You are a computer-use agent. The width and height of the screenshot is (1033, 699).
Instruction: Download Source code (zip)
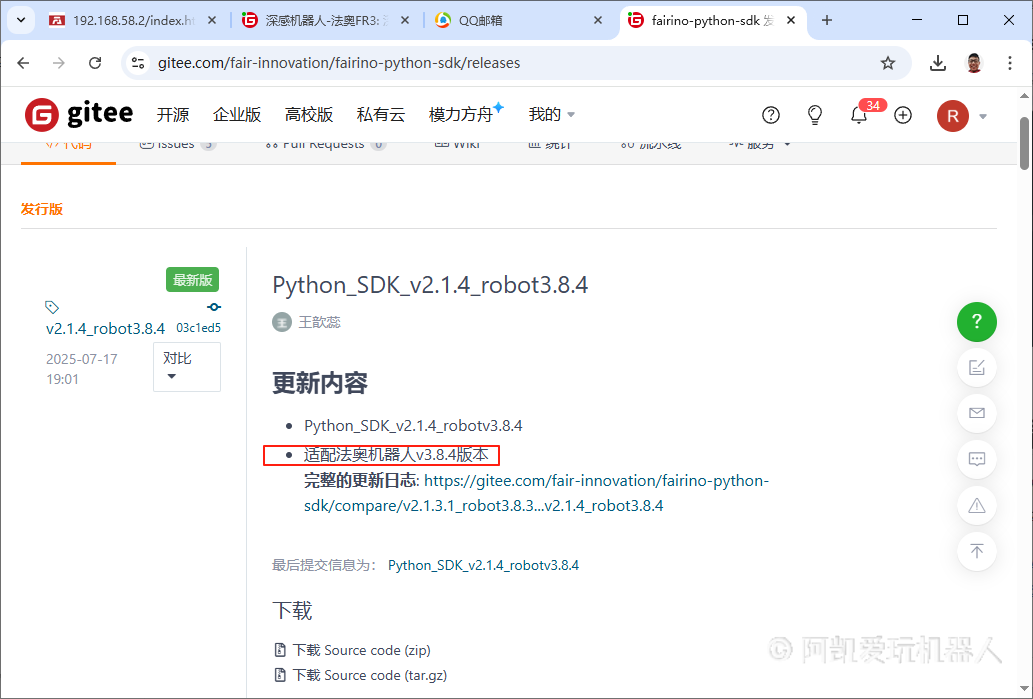(361, 650)
